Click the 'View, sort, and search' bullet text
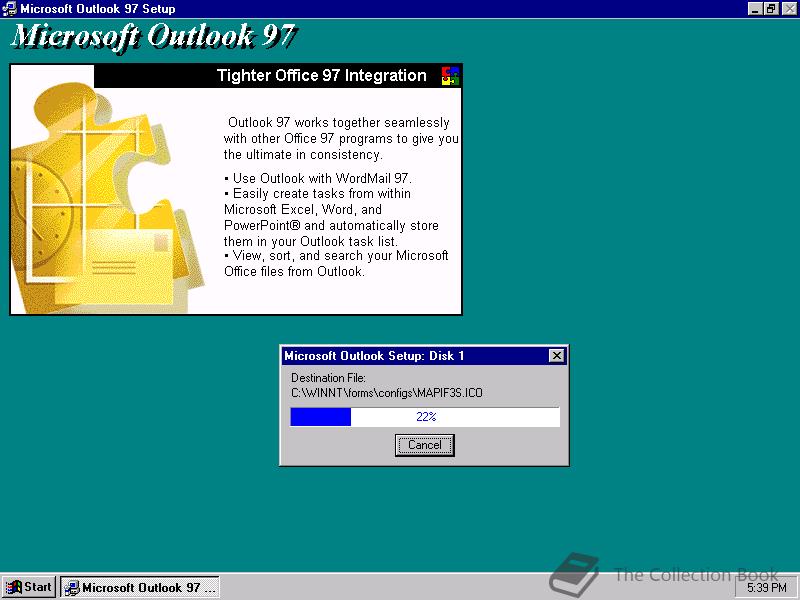The image size is (800, 600). point(336,264)
